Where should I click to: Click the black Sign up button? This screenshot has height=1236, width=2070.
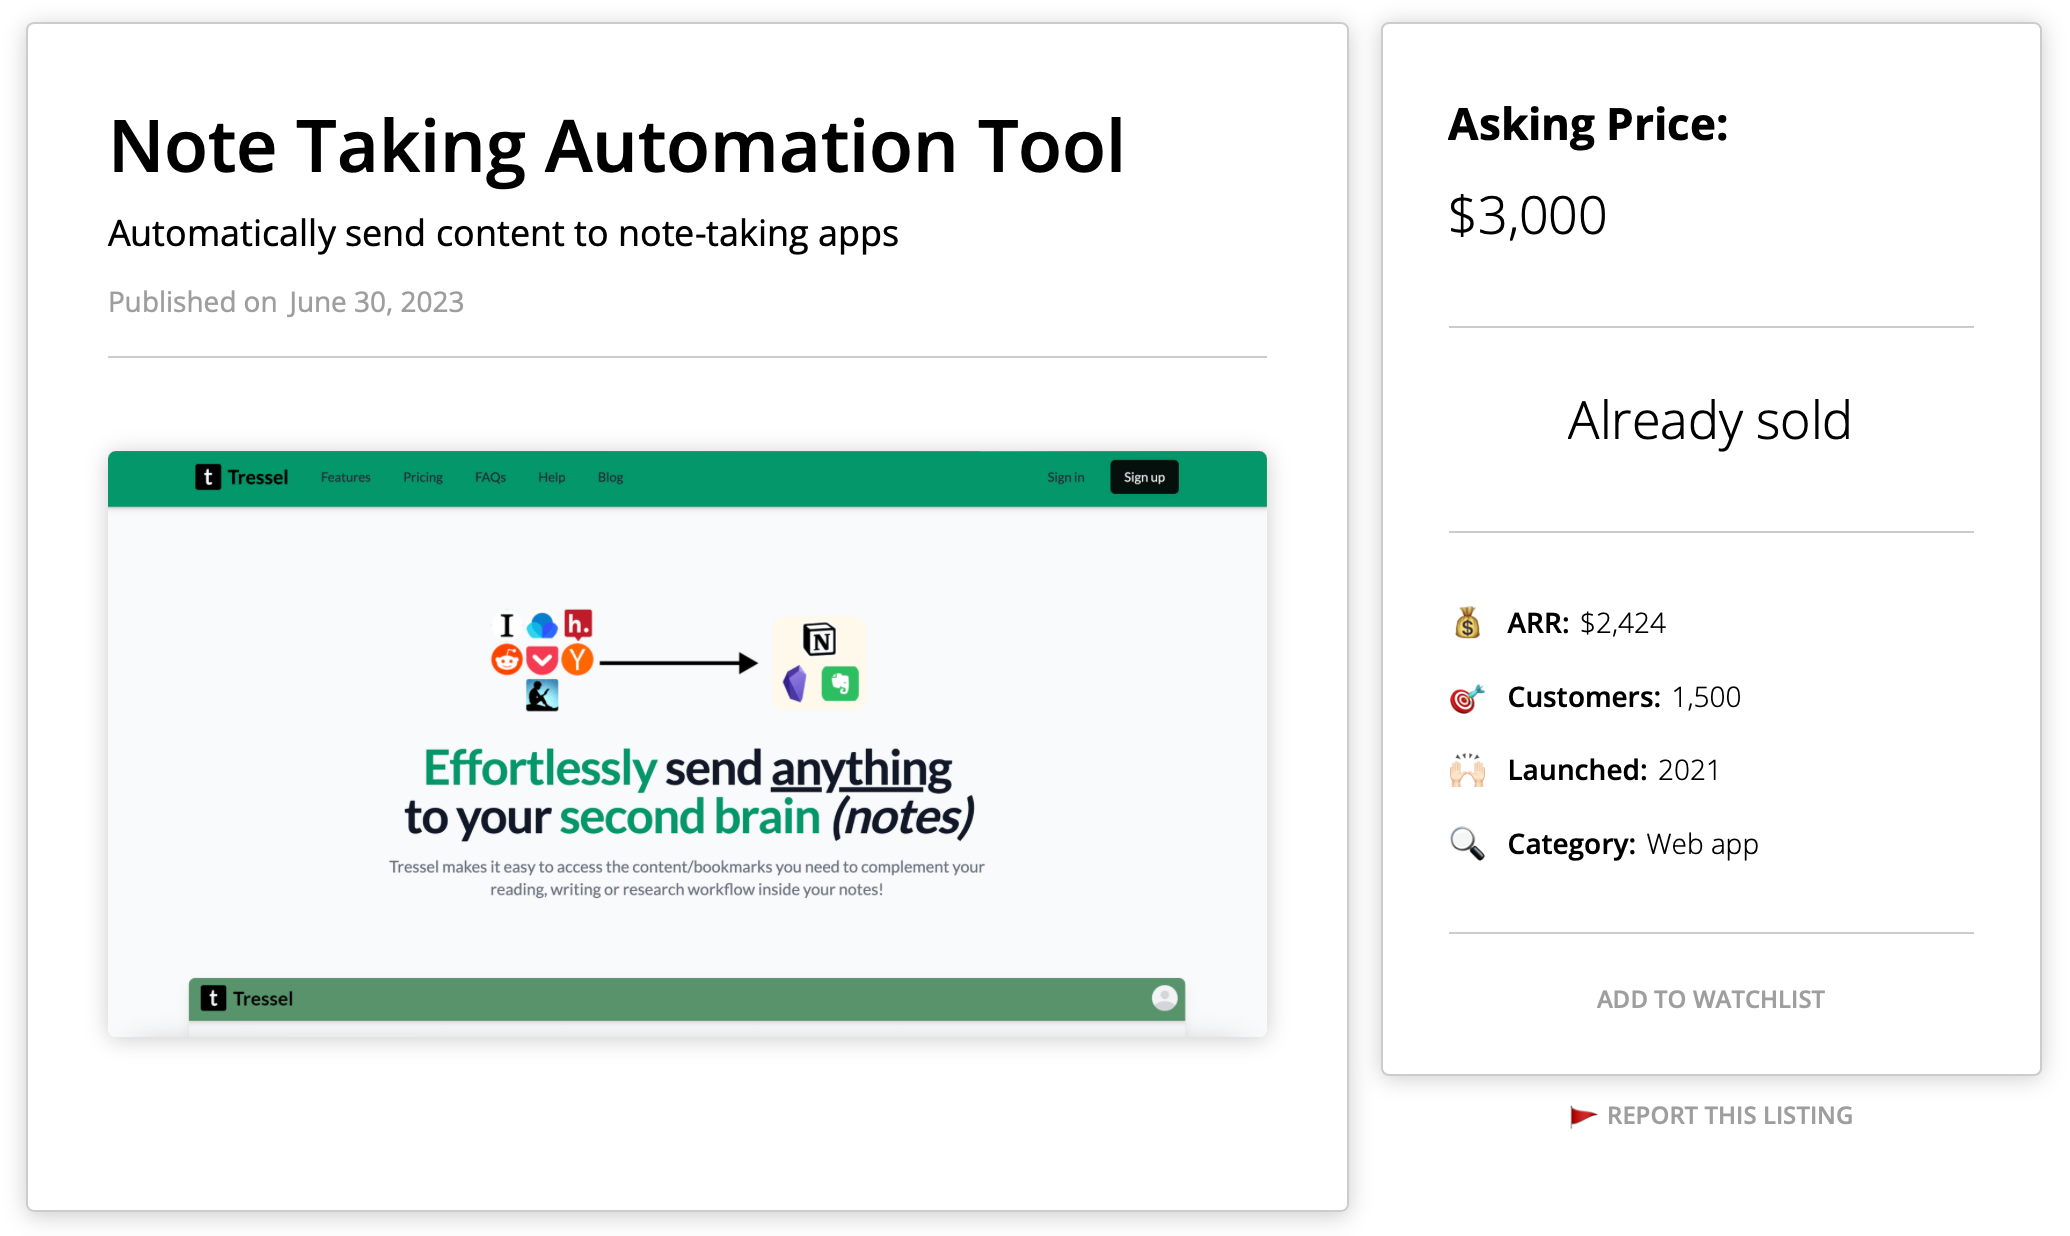tap(1144, 477)
